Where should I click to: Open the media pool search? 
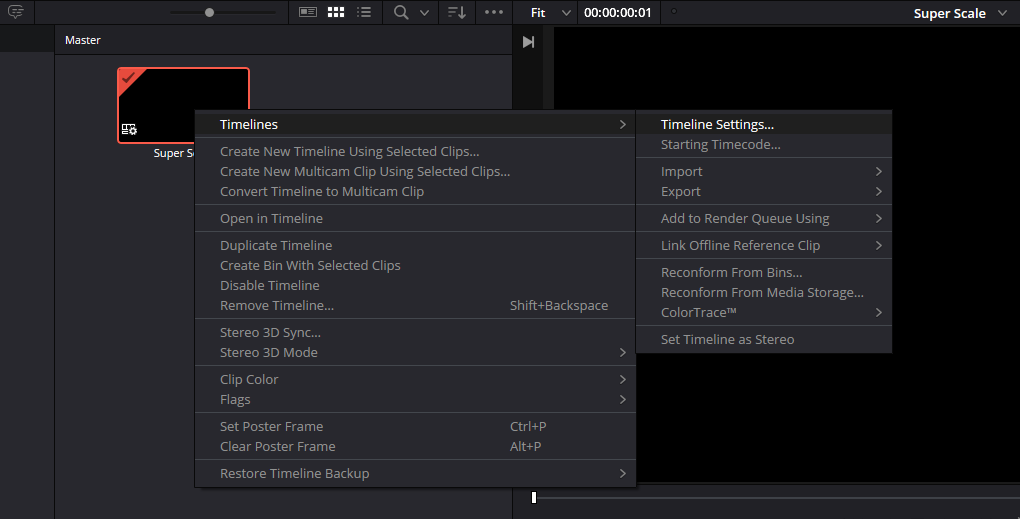pos(401,12)
